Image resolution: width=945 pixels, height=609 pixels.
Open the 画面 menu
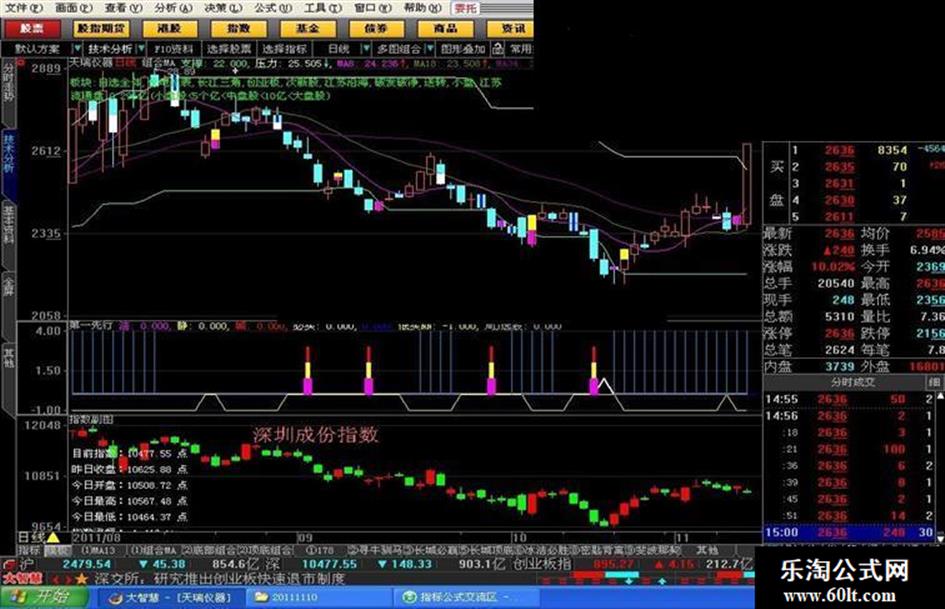coord(74,8)
